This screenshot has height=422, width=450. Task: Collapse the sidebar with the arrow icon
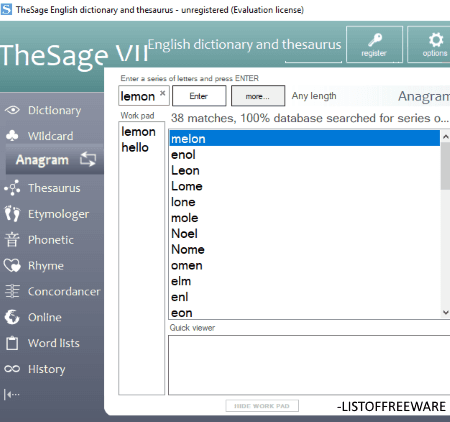(x=11, y=394)
